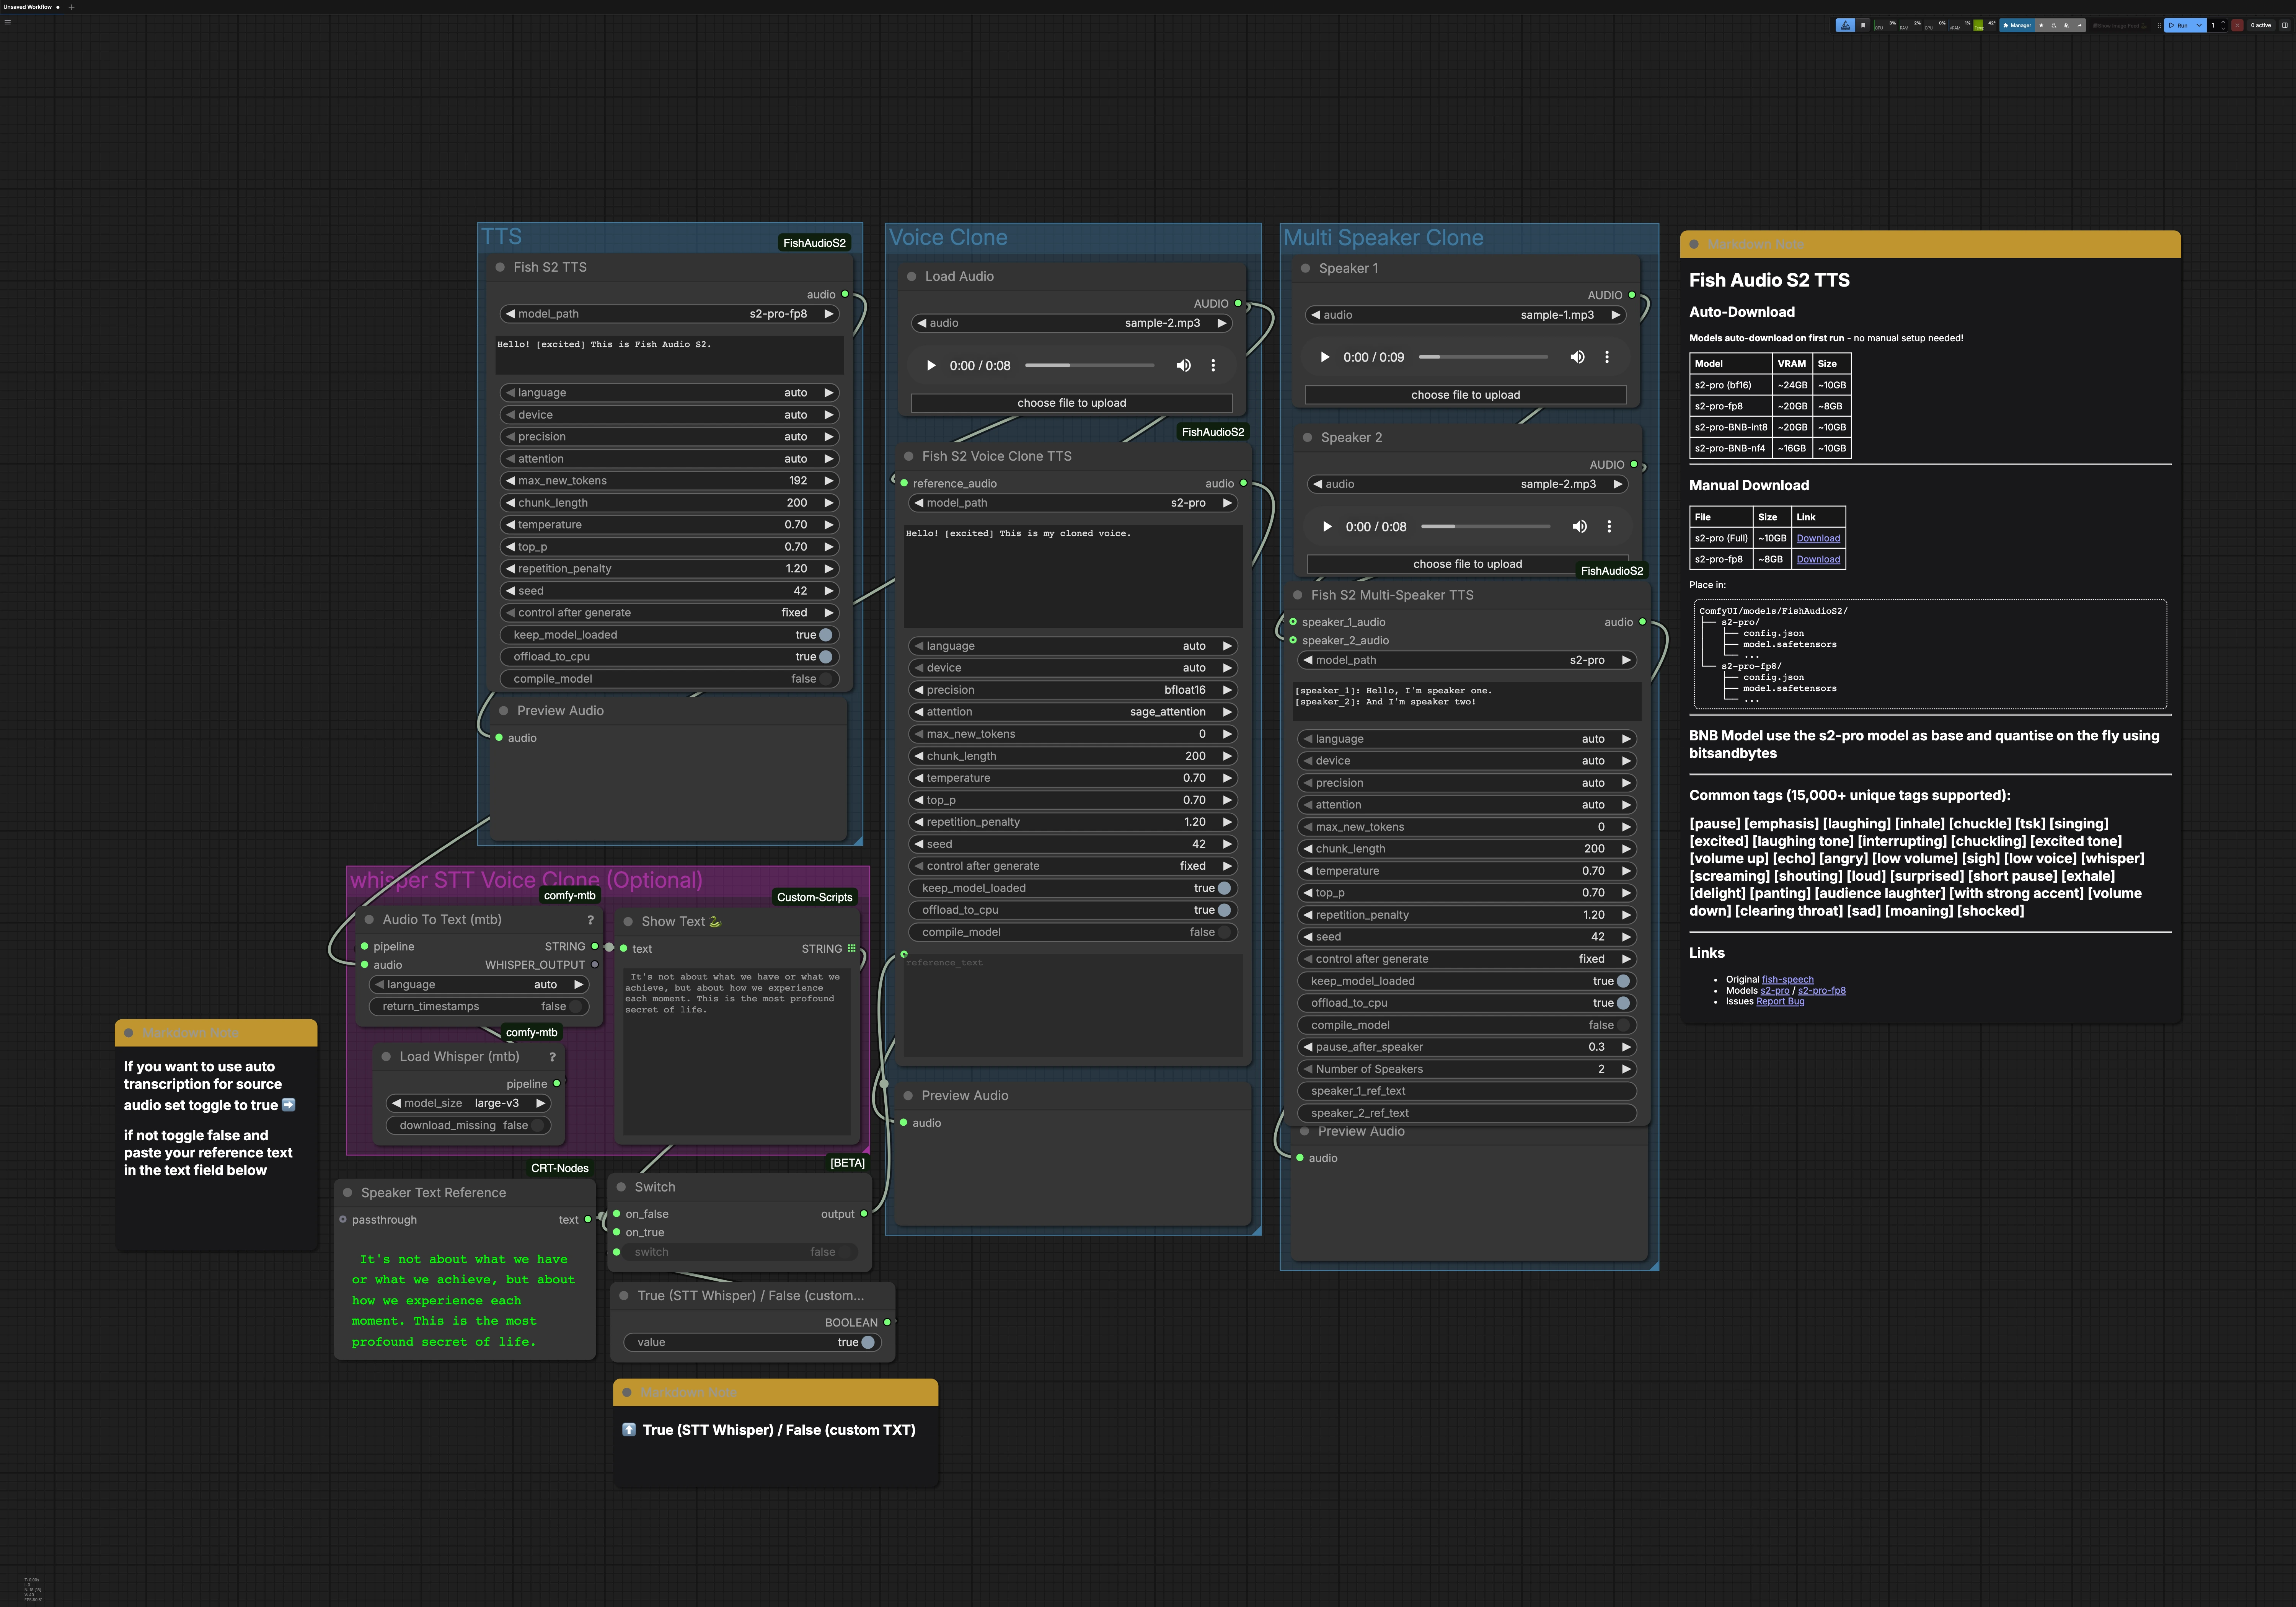Click the reference_text field in Voice Clone
2296x1607 pixels.
[1073, 1005]
